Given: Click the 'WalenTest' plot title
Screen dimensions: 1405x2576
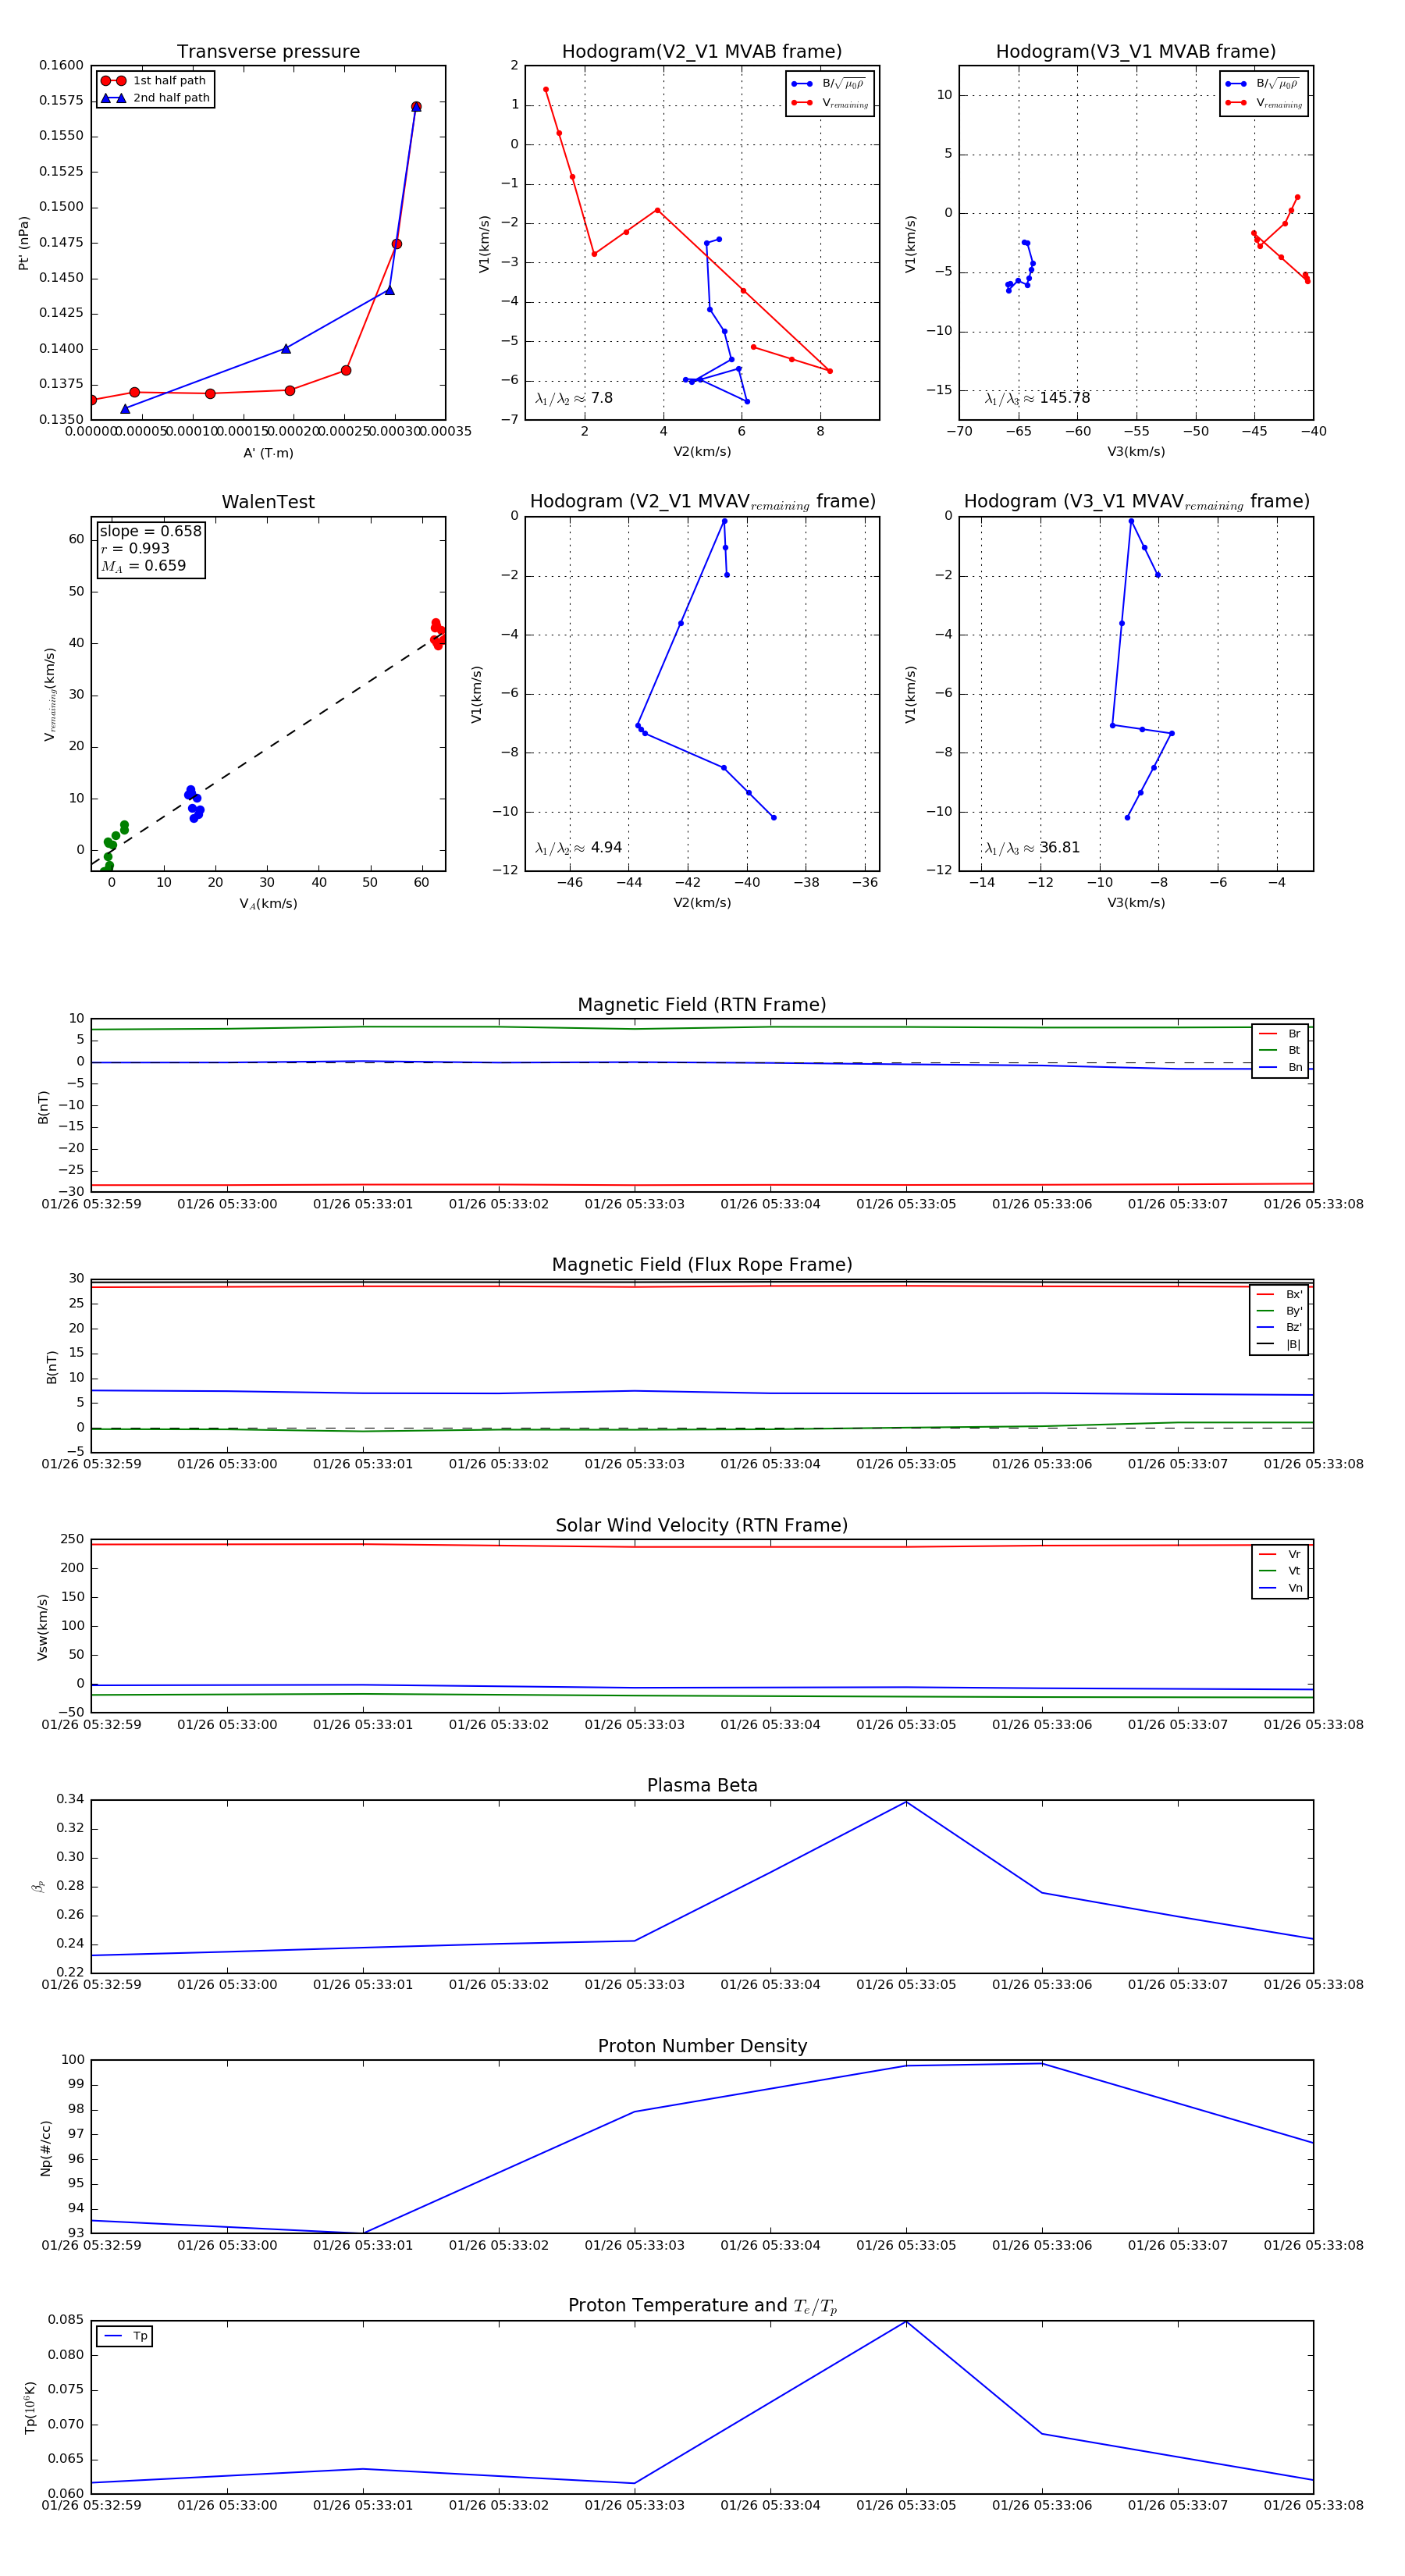Looking at the screenshot, I should (268, 502).
